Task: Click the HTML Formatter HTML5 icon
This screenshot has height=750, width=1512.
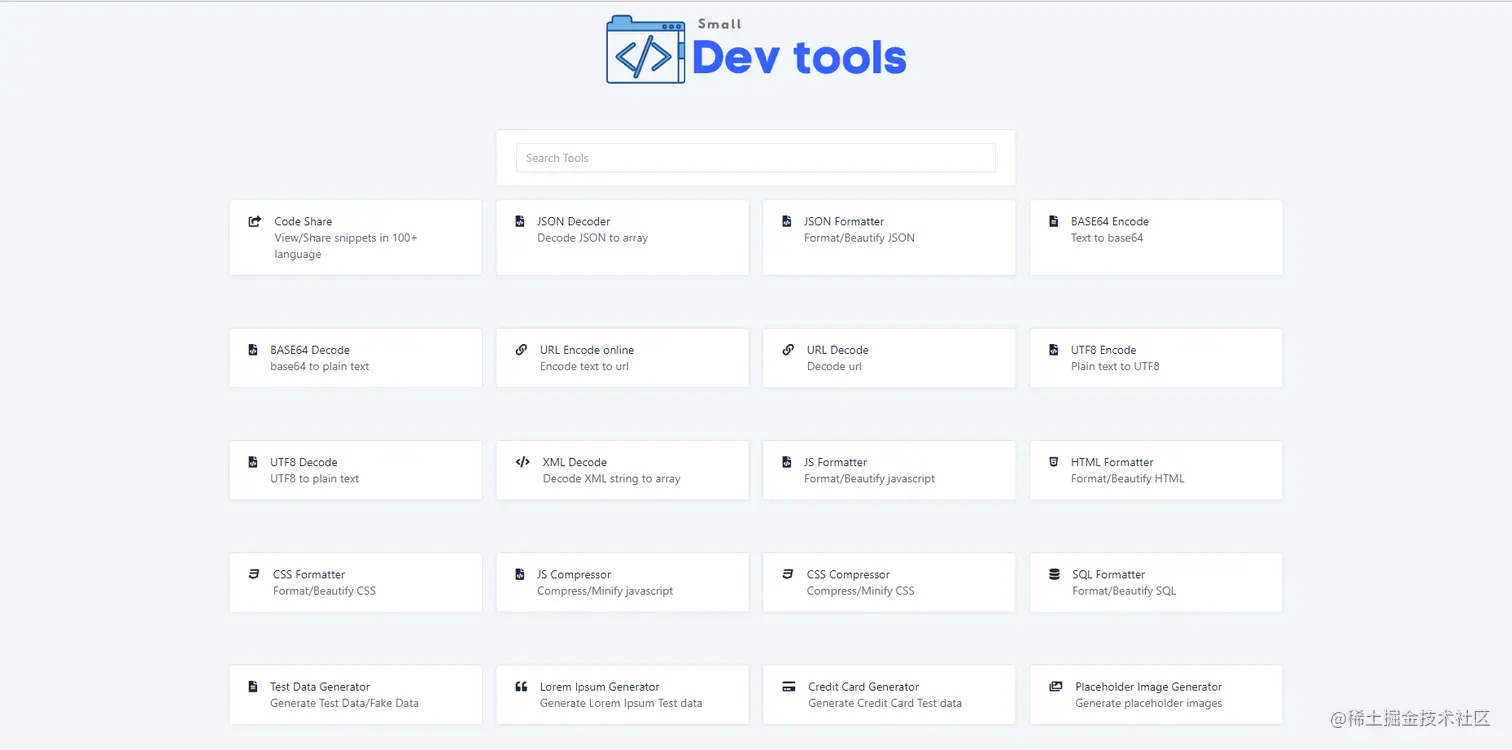Action: 1053,462
